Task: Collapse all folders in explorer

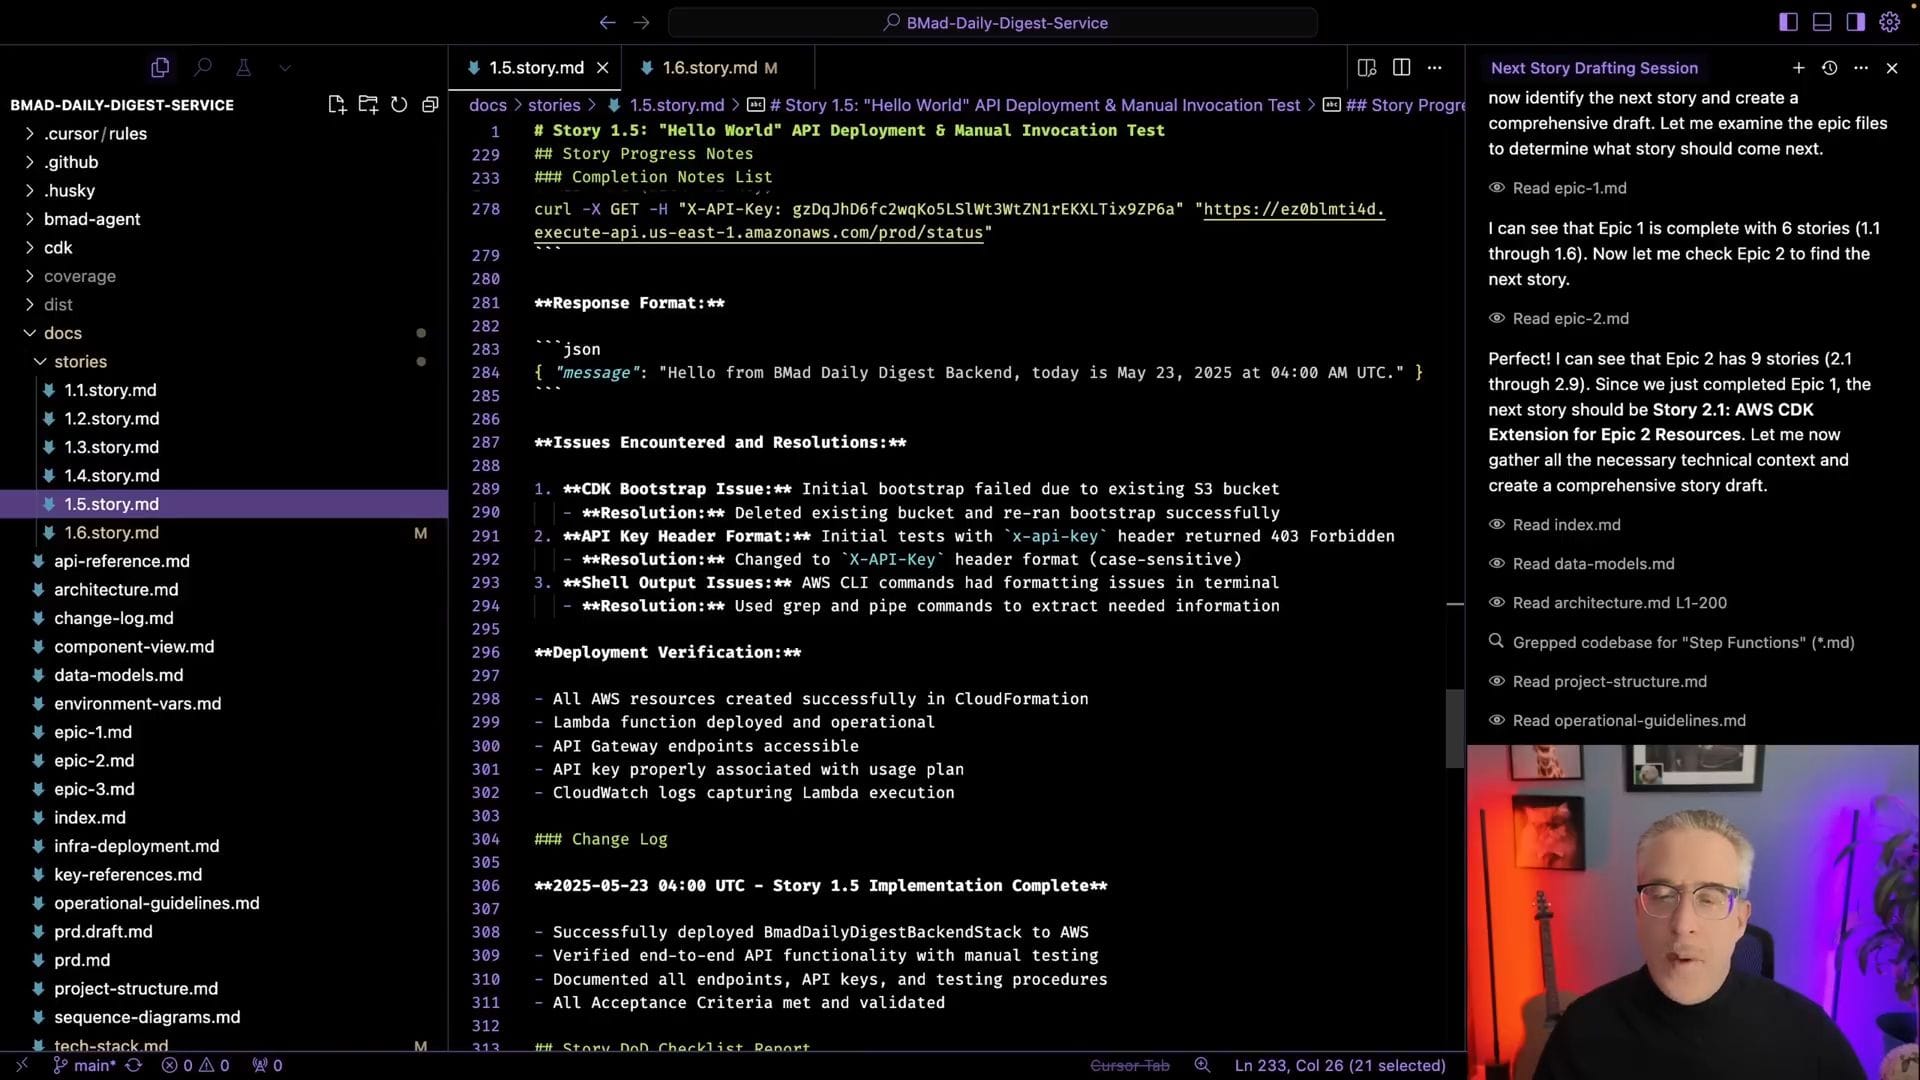Action: coord(430,105)
